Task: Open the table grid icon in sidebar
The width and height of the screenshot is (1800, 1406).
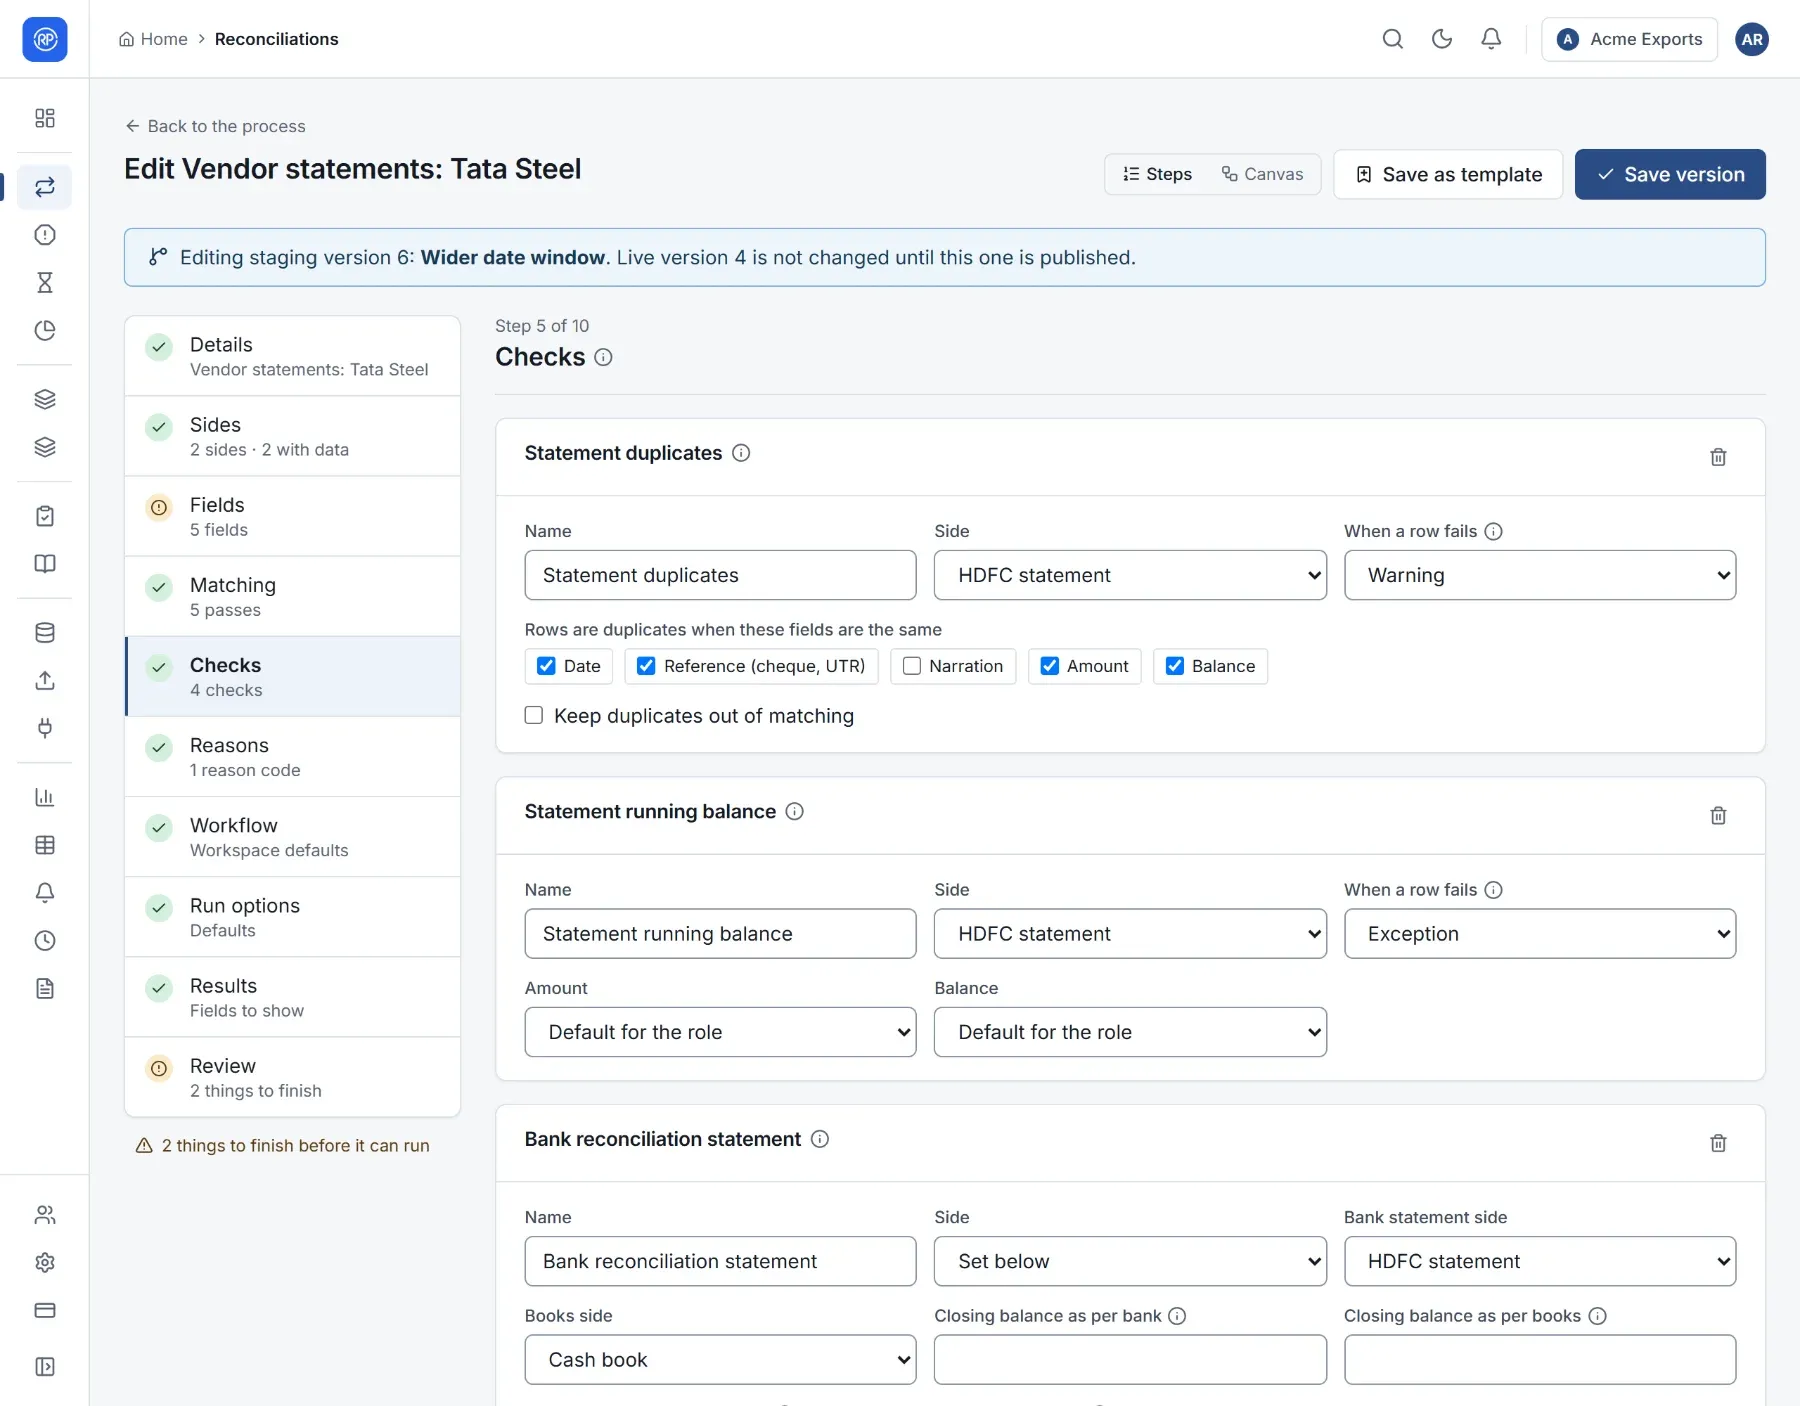Action: 45,845
